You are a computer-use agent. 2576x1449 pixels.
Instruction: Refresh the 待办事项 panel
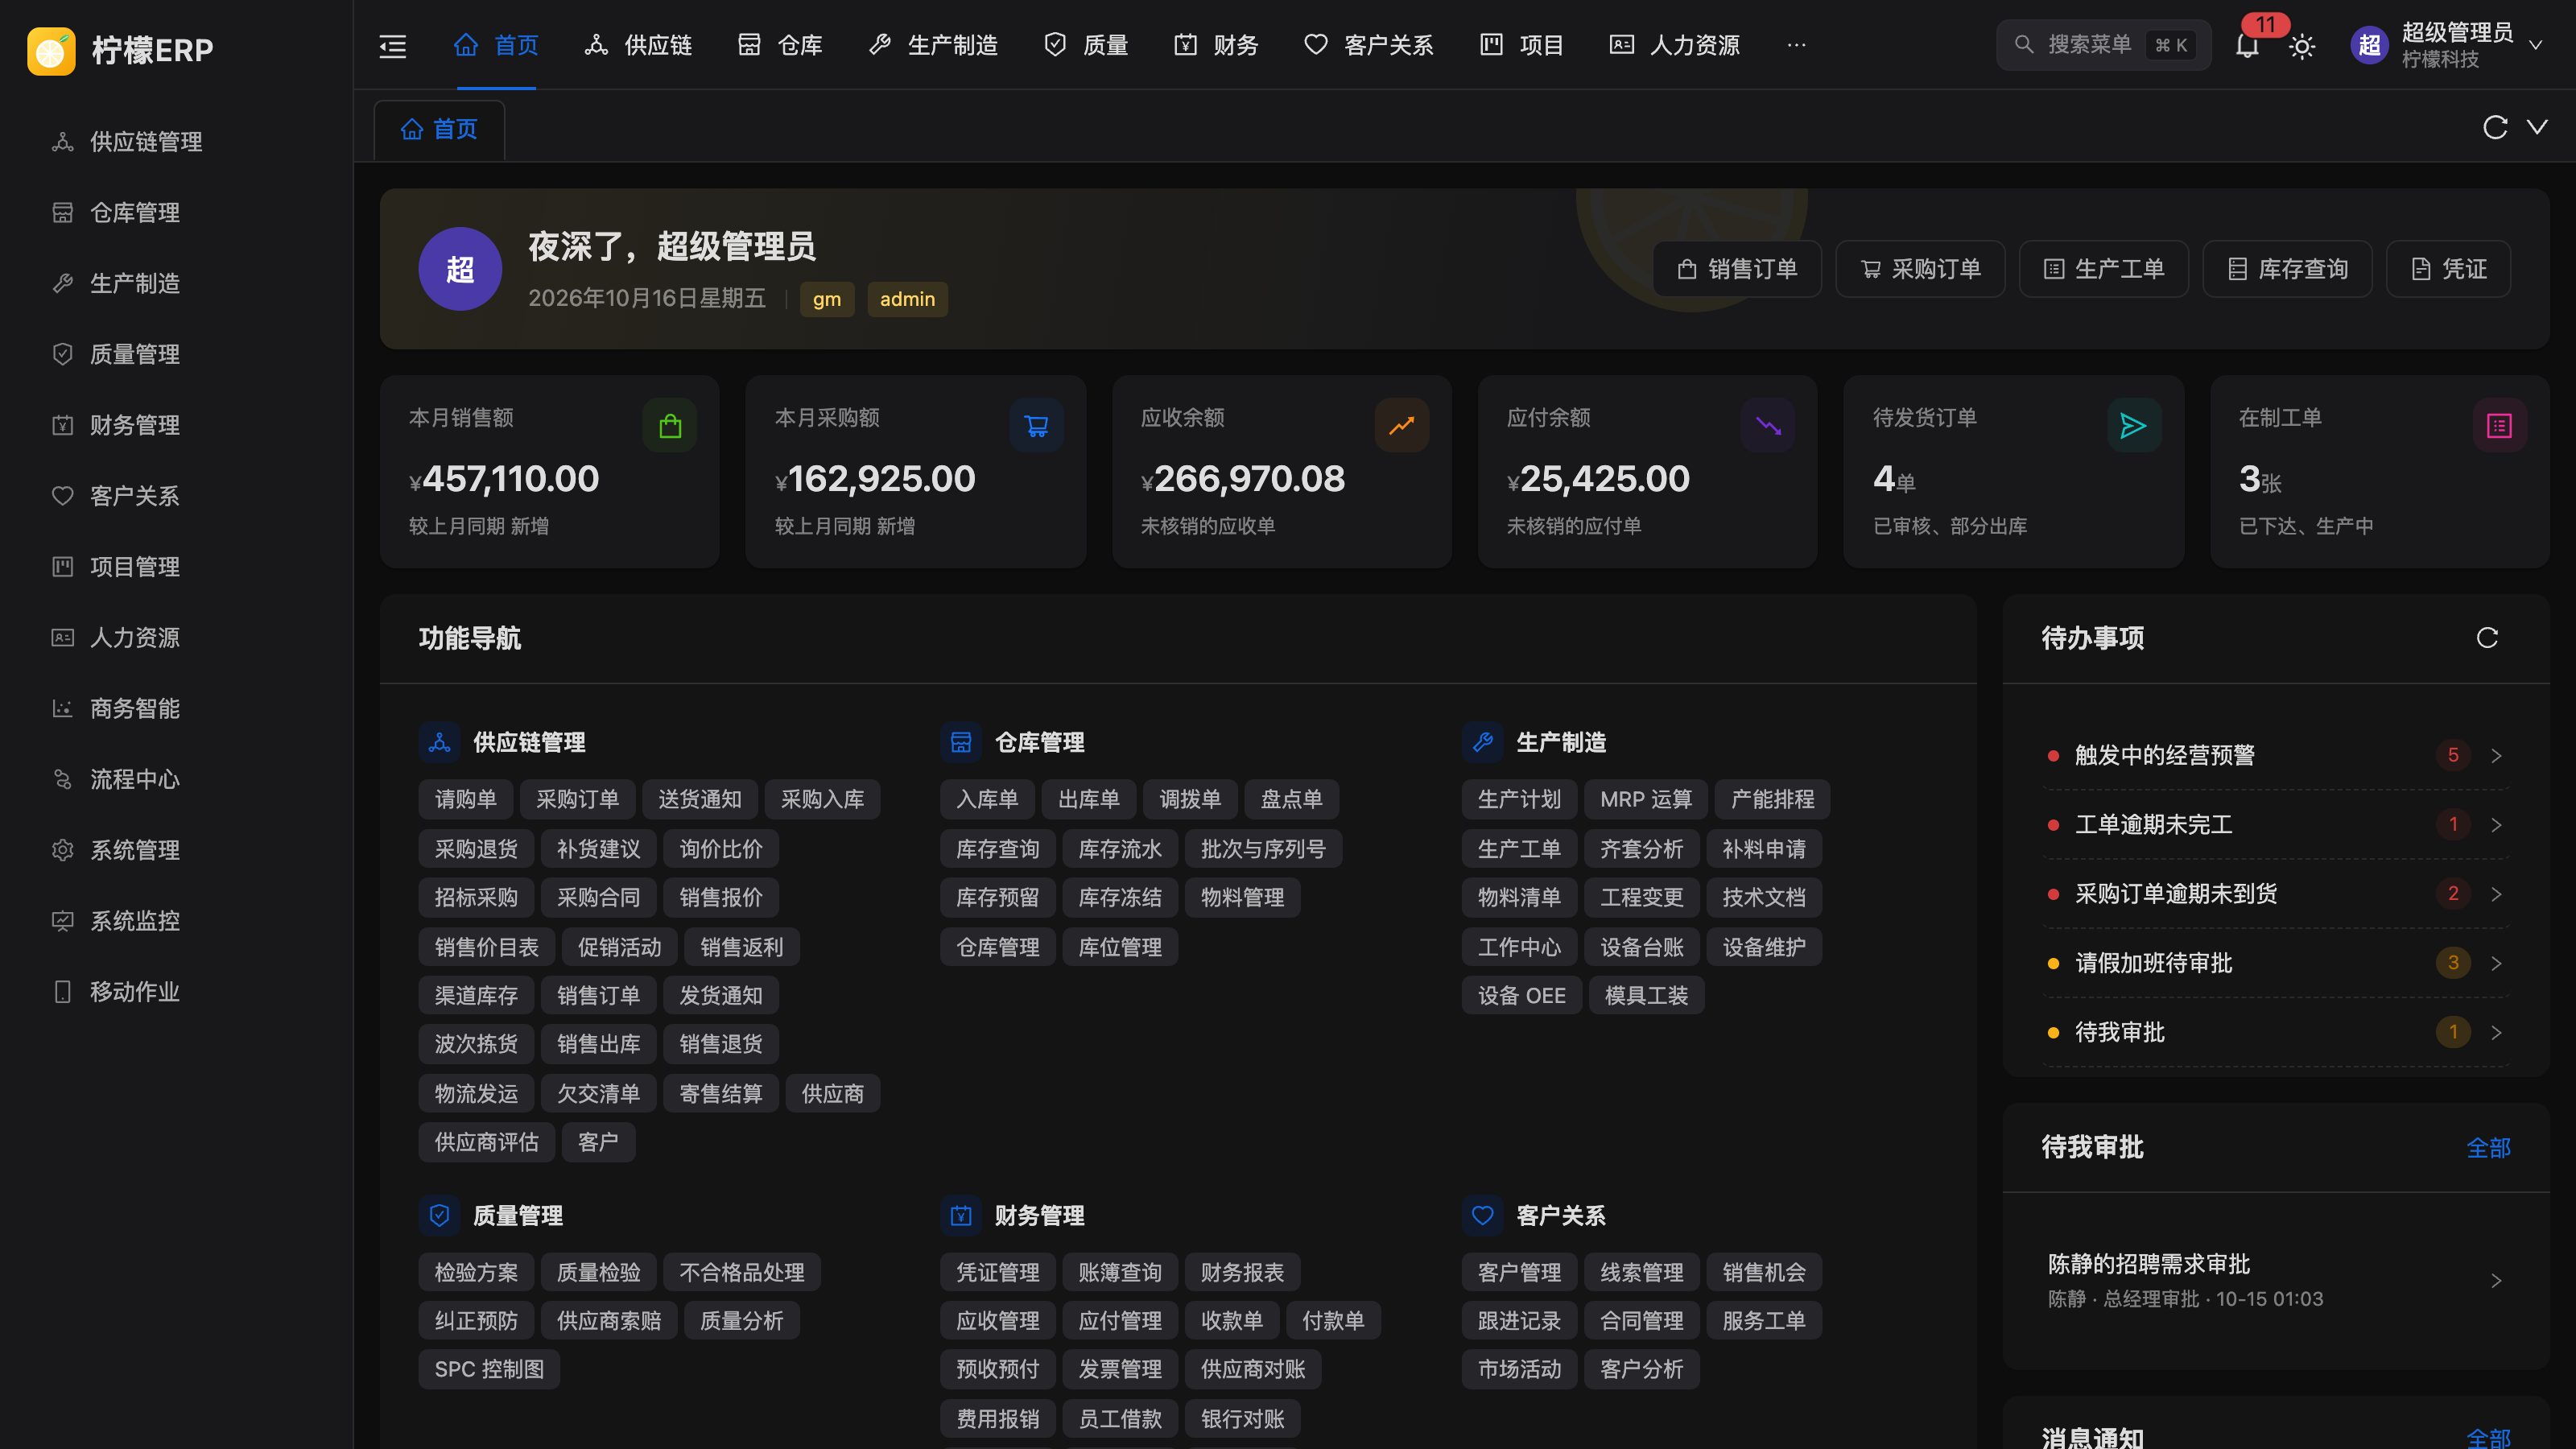tap(2487, 638)
